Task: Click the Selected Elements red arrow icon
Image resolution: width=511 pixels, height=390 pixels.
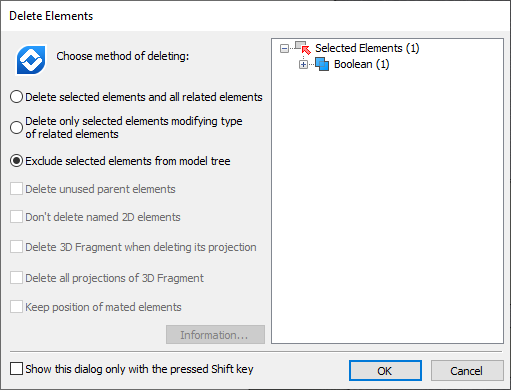Action: (x=303, y=48)
